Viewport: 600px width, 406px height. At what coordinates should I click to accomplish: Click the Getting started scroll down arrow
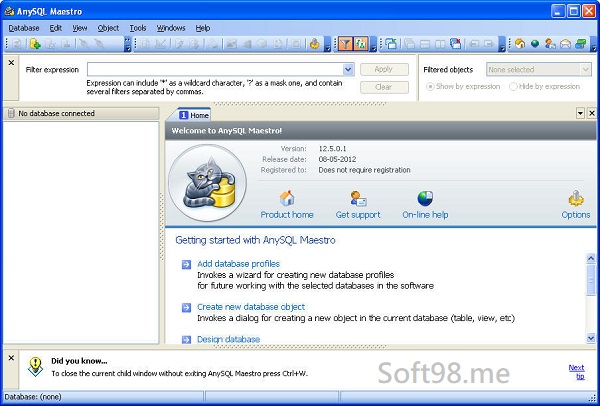591,338
